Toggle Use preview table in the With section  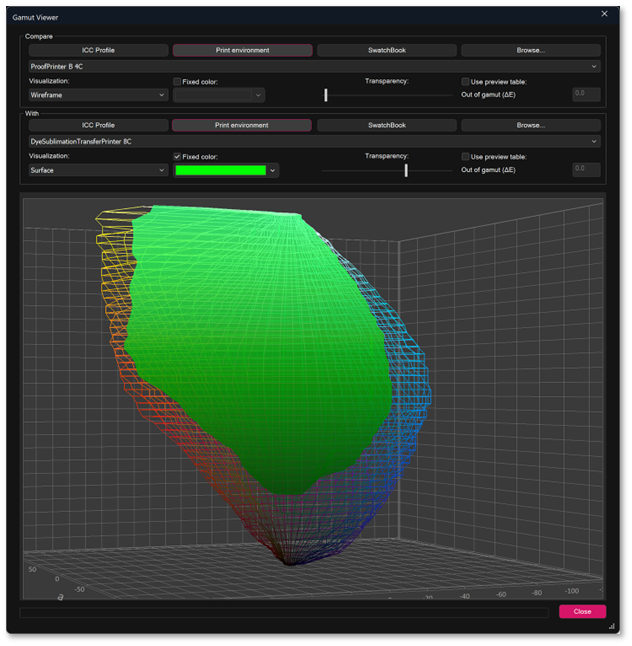coord(466,157)
